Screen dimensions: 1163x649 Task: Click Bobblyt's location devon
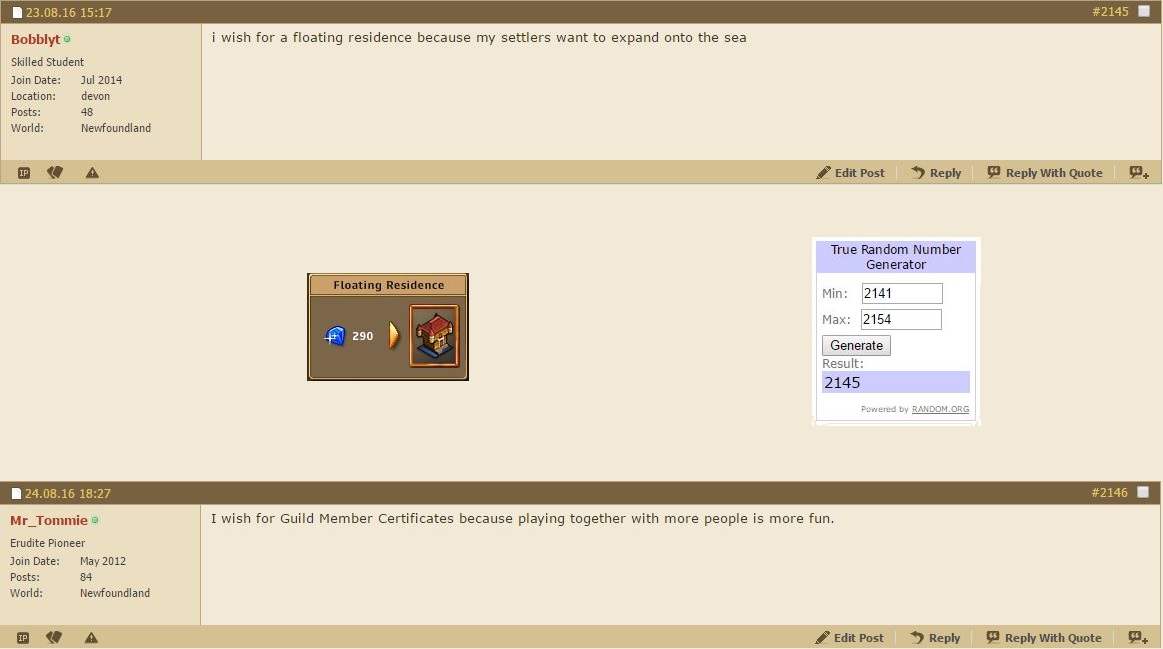(x=95, y=96)
